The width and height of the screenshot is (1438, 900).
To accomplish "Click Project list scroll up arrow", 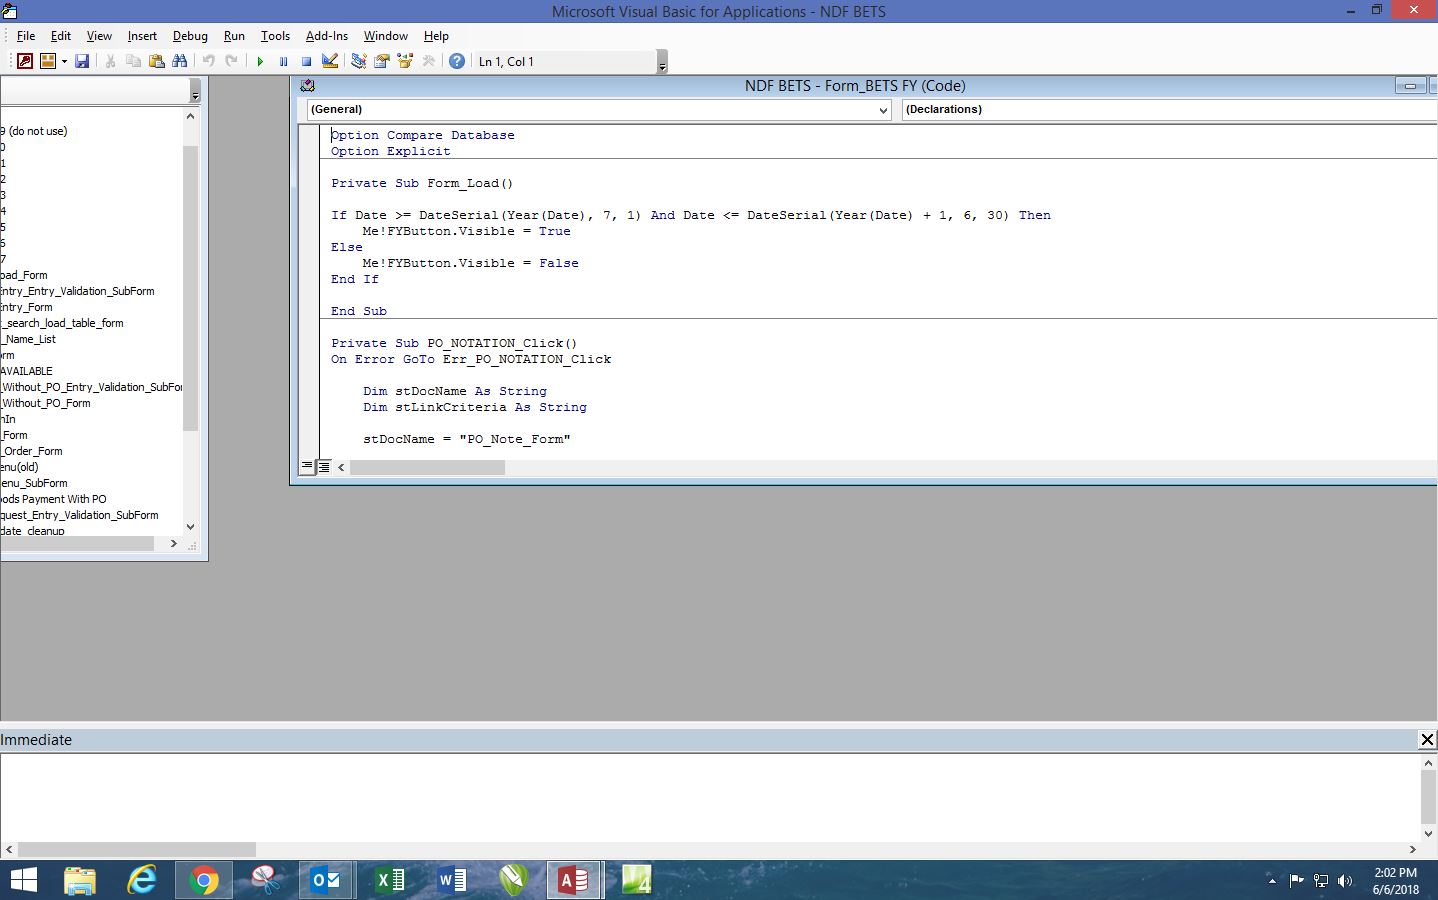I will point(191,116).
